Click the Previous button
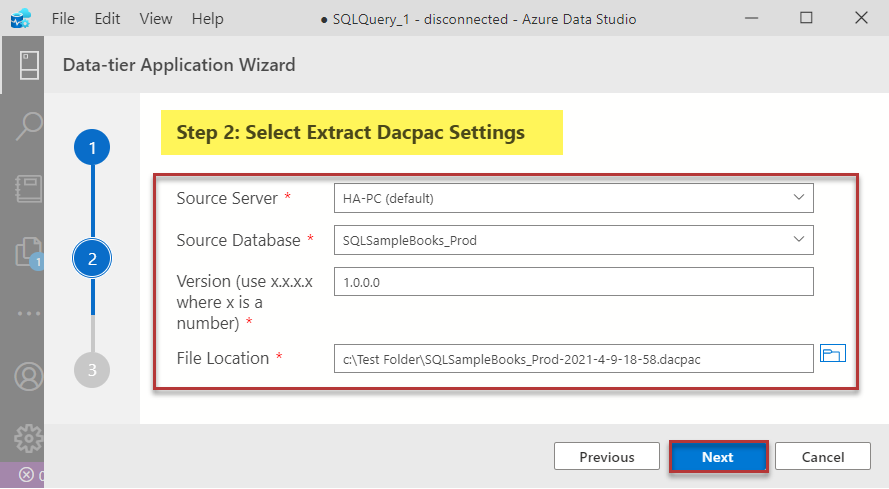 606,457
